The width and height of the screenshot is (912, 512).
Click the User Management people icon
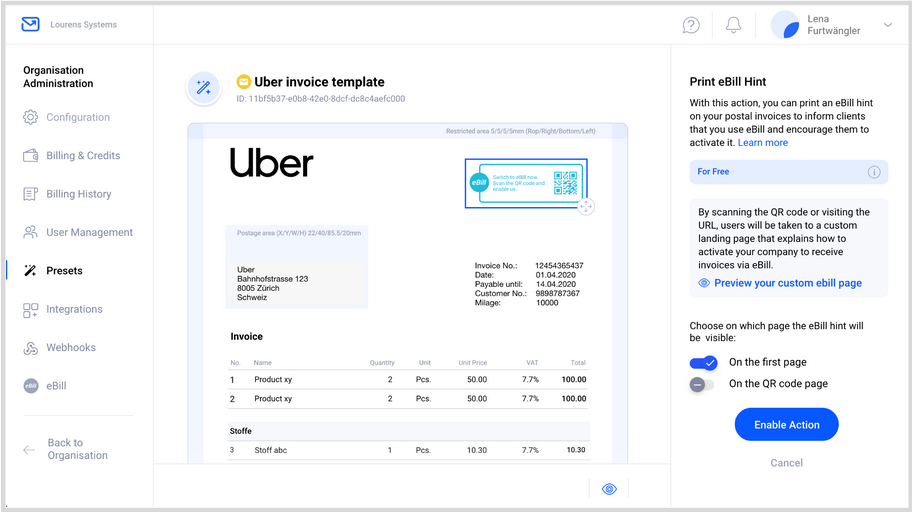30,232
